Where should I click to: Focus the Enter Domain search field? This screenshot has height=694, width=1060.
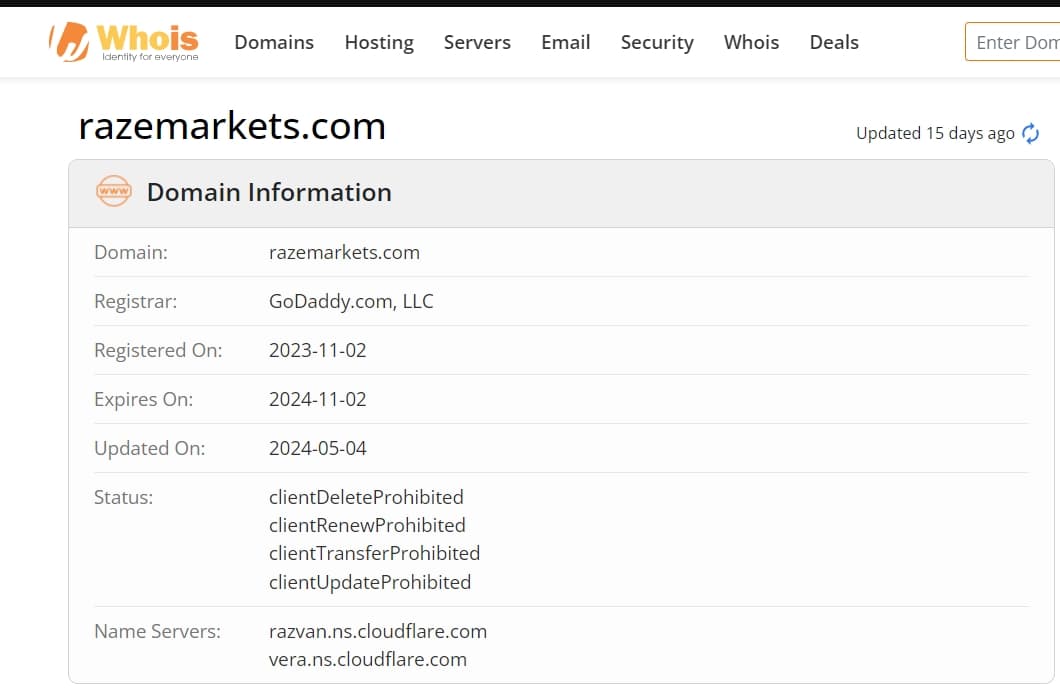(1013, 42)
